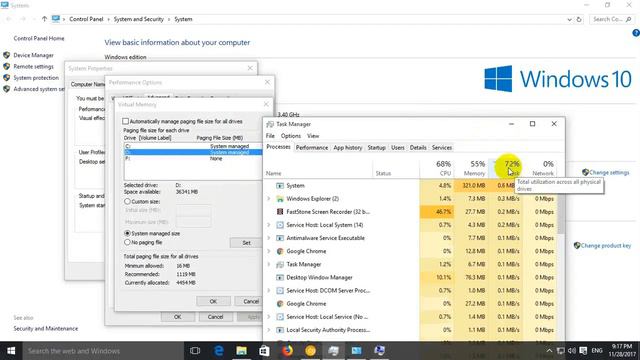The width and height of the screenshot is (640, 360).
Task: Click OK in Performance Options dialog
Action: click(177, 317)
